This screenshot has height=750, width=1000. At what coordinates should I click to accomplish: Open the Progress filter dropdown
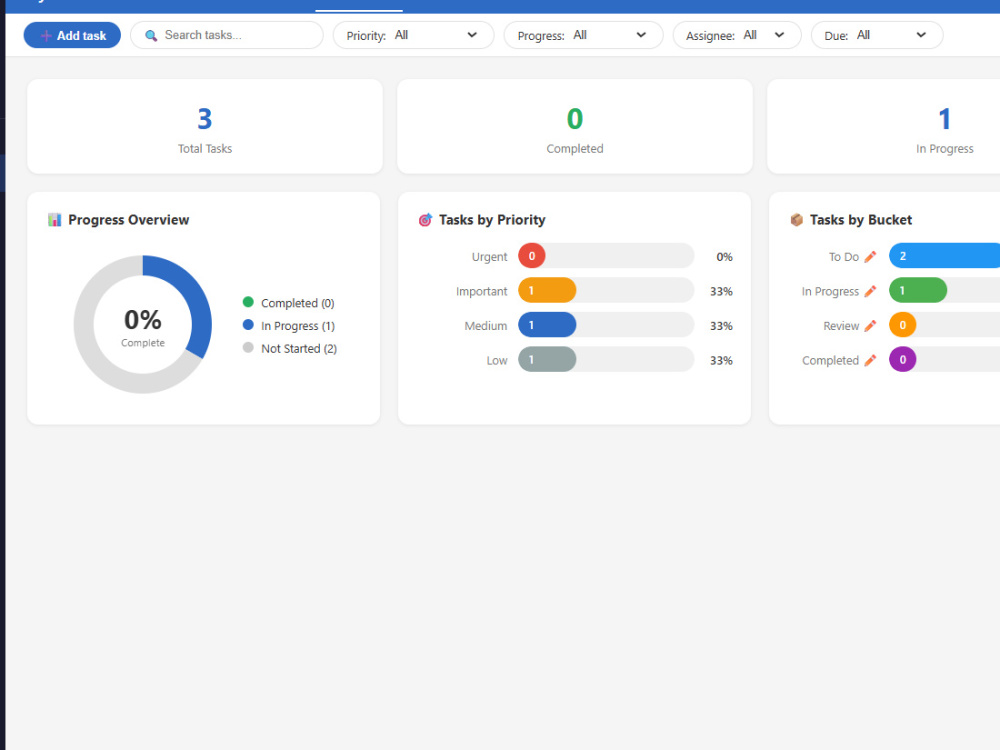tap(583, 35)
